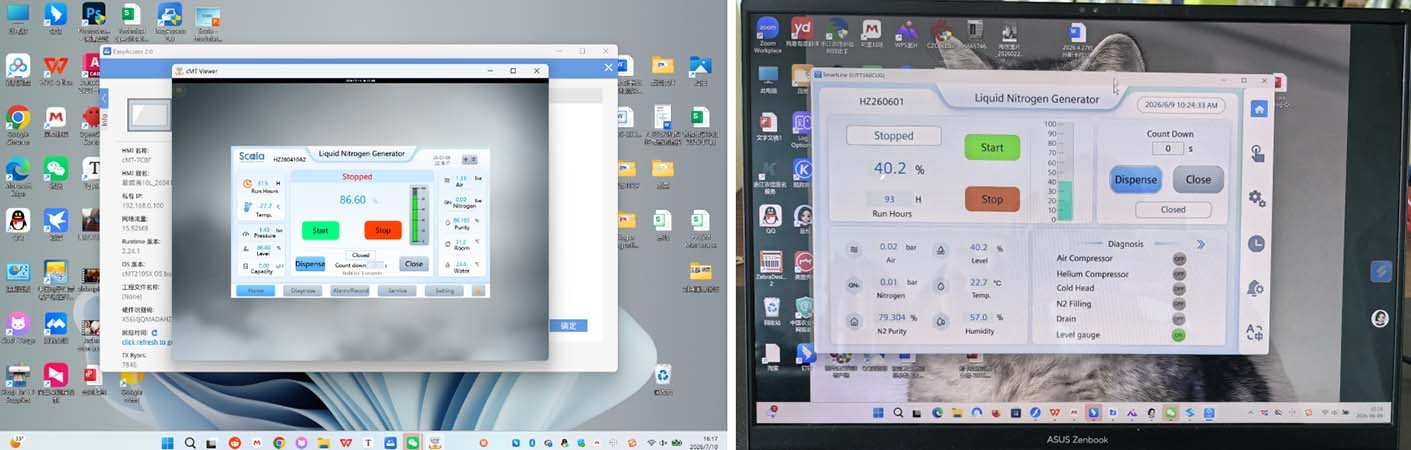Image resolution: width=1411 pixels, height=450 pixels.
Task: Toggle Level gauge ON indicator
Action: pos(1179,335)
